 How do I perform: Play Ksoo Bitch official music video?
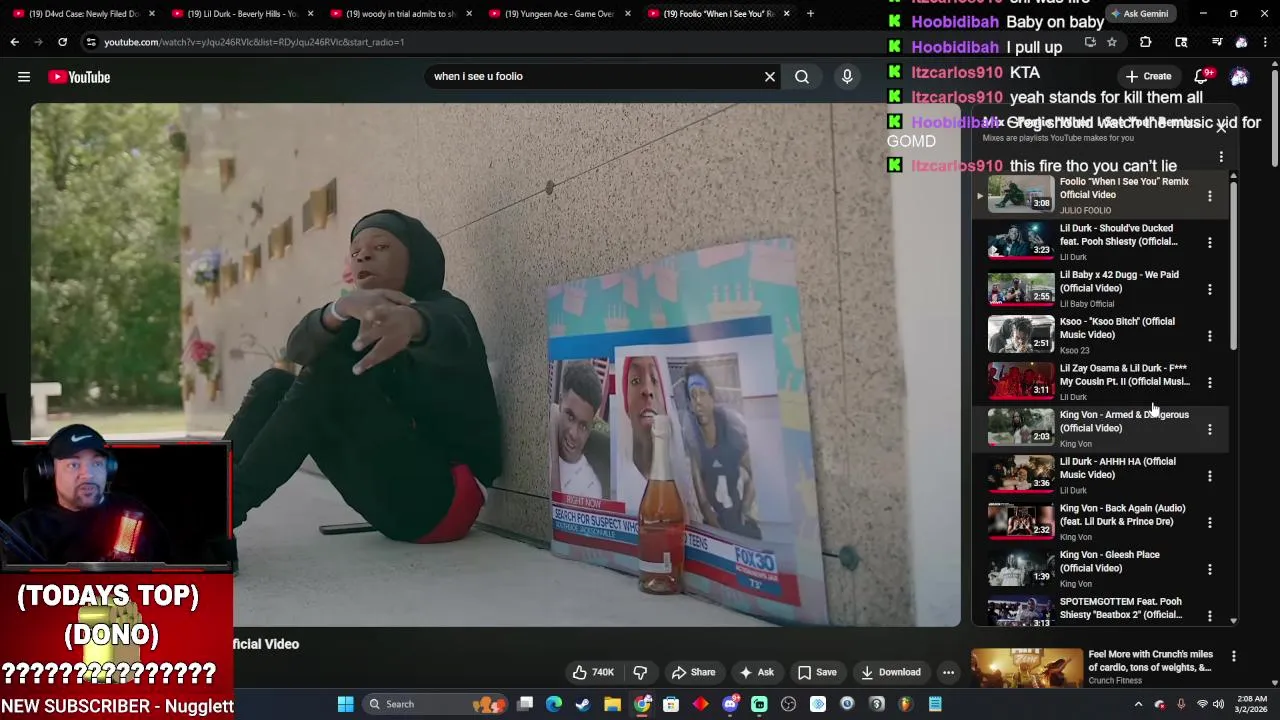click(x=1021, y=335)
